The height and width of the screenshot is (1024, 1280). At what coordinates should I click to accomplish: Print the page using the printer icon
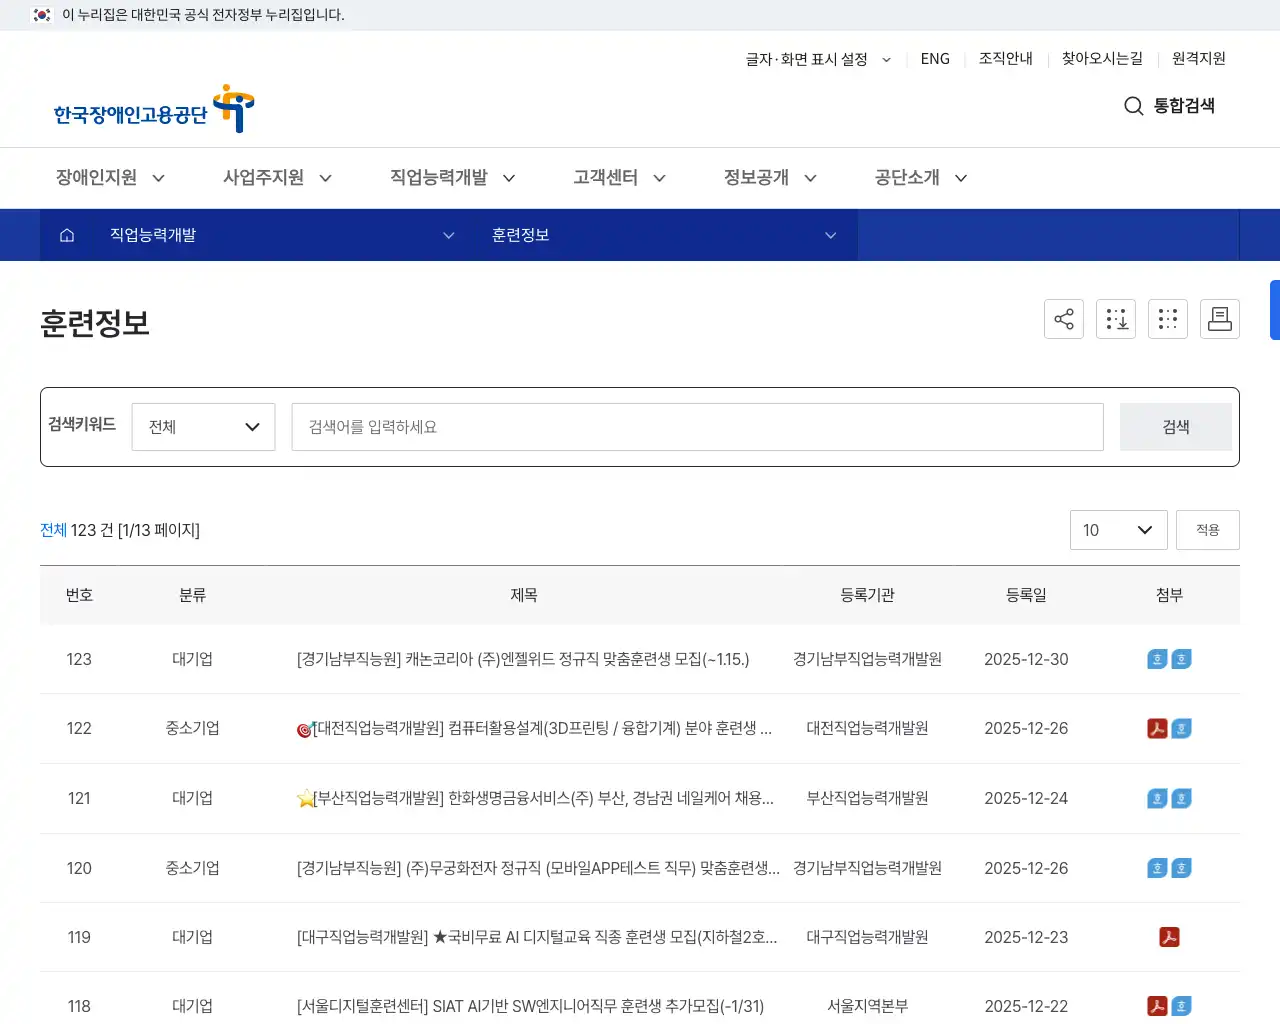pyautogui.click(x=1219, y=318)
